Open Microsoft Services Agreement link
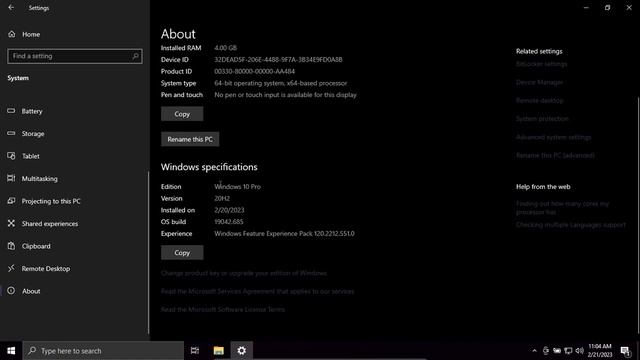This screenshot has width=640, height=360. 258,291
